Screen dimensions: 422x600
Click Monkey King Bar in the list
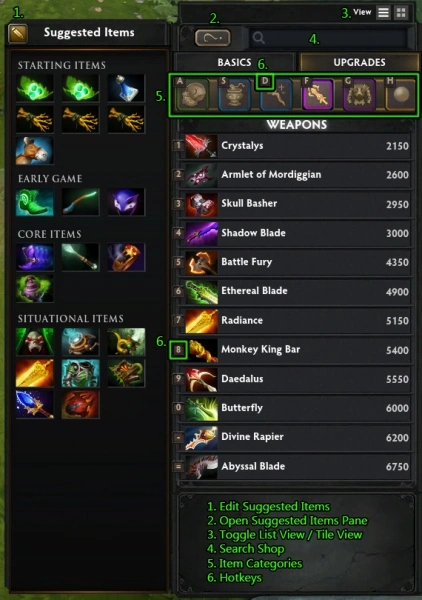pos(297,350)
